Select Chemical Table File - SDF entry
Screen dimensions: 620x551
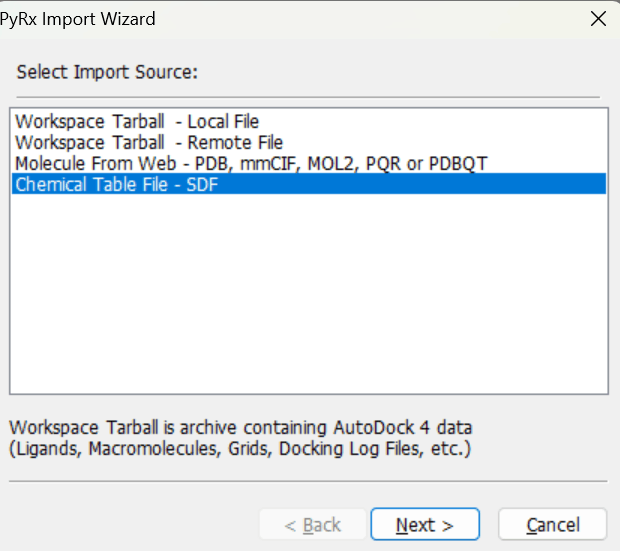click(309, 184)
